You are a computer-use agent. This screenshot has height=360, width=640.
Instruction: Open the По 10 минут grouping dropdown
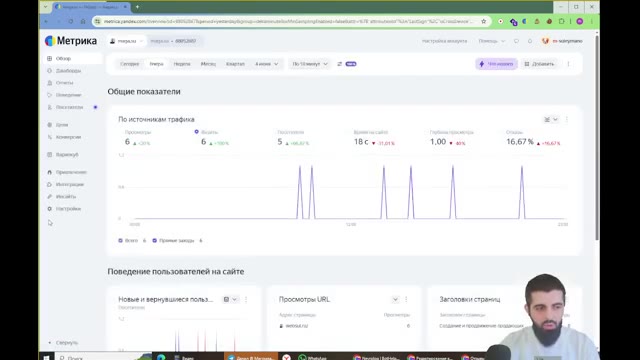[310, 64]
